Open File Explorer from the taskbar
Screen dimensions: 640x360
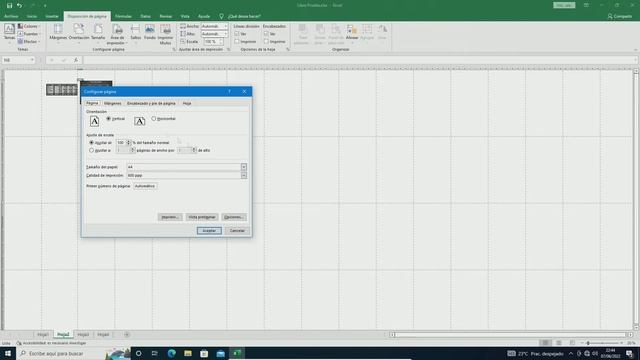point(188,353)
